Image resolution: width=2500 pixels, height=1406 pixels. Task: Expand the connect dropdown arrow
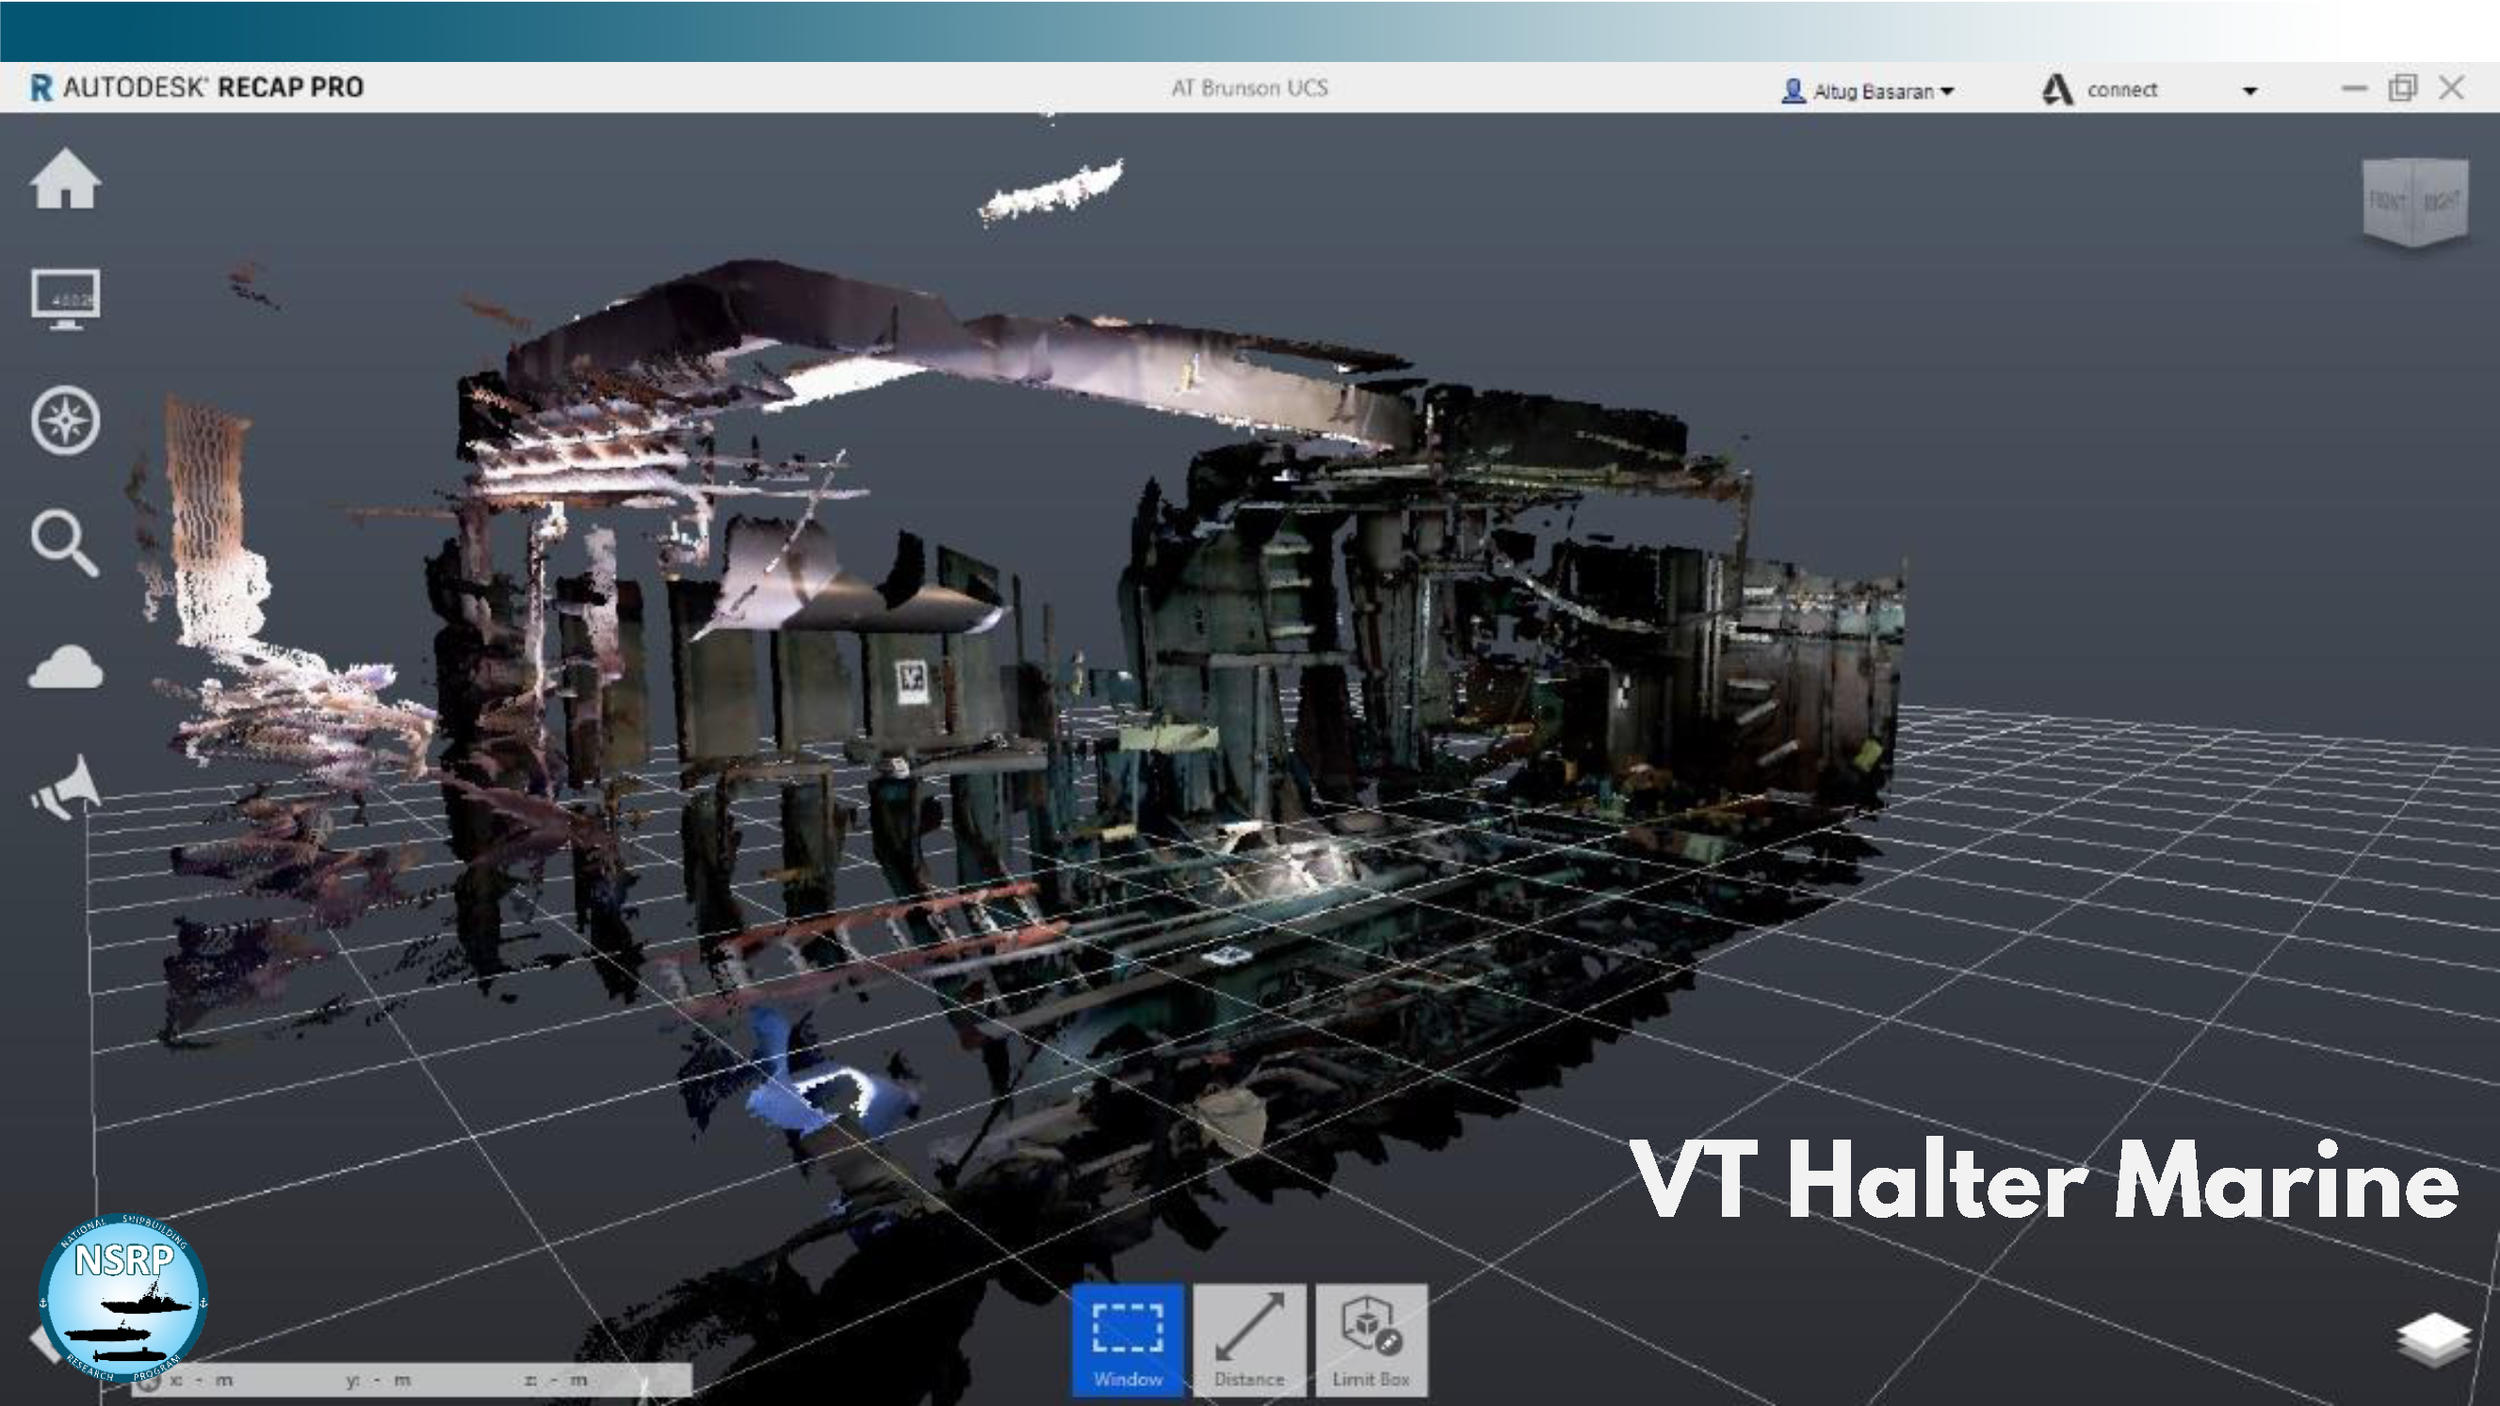[2250, 91]
